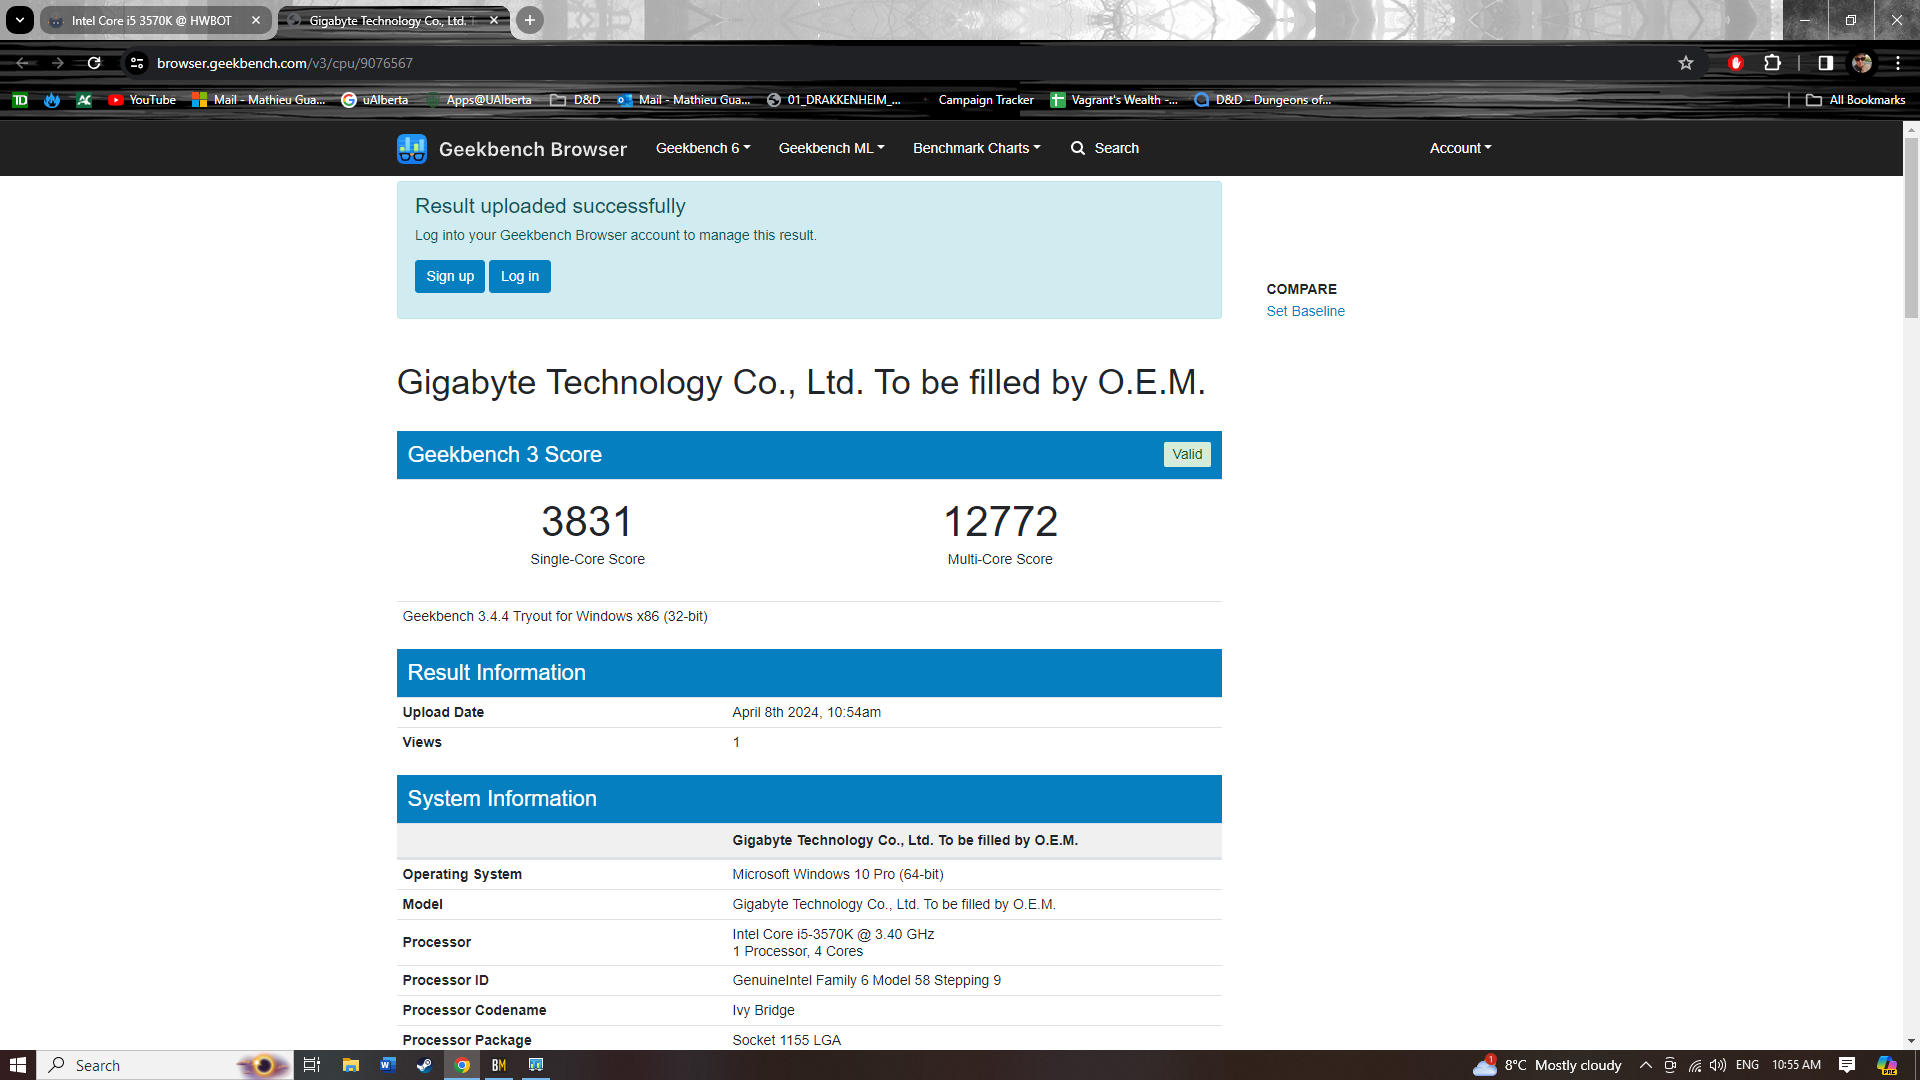Close the Gigabyte Technology tab
The height and width of the screenshot is (1080, 1920).
[x=494, y=20]
